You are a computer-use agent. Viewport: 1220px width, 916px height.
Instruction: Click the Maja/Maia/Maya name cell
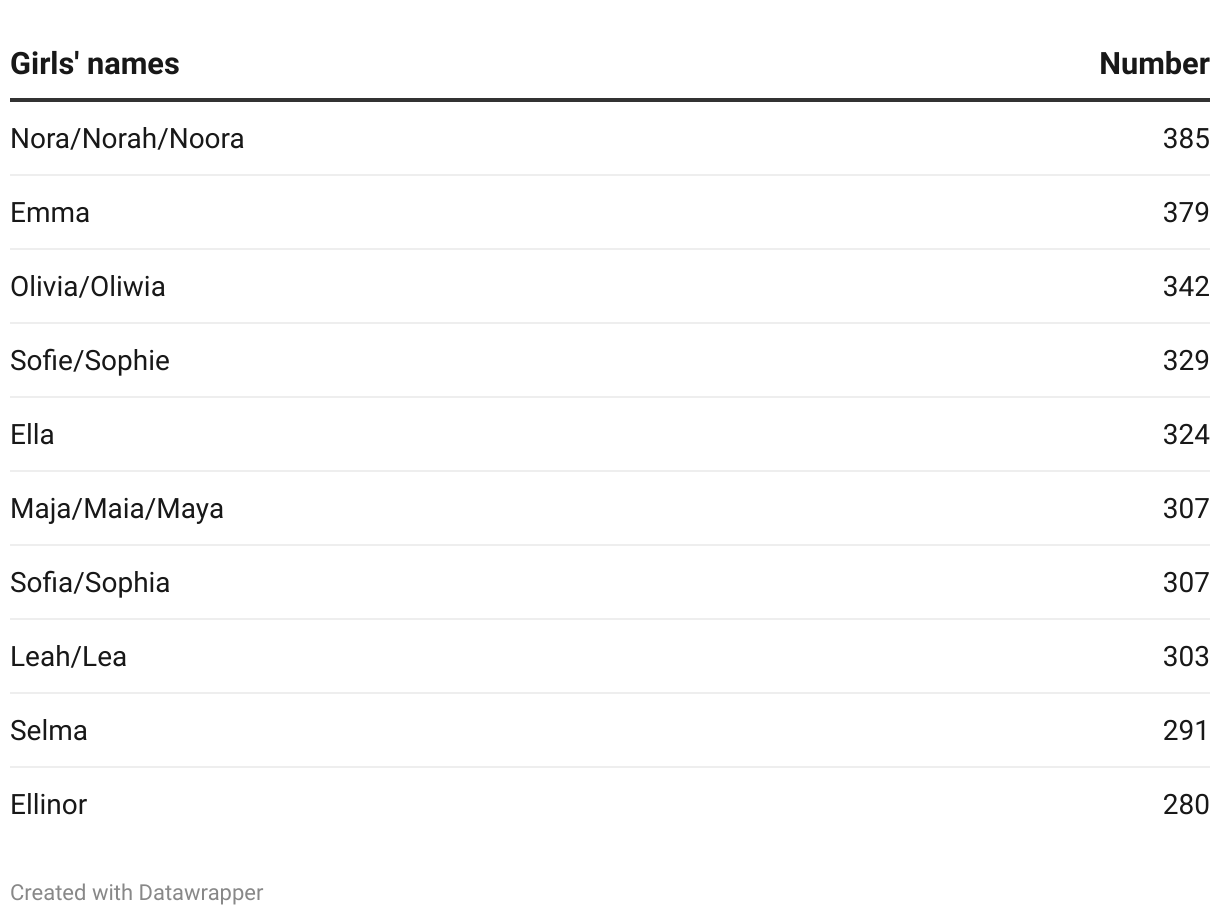click(117, 508)
